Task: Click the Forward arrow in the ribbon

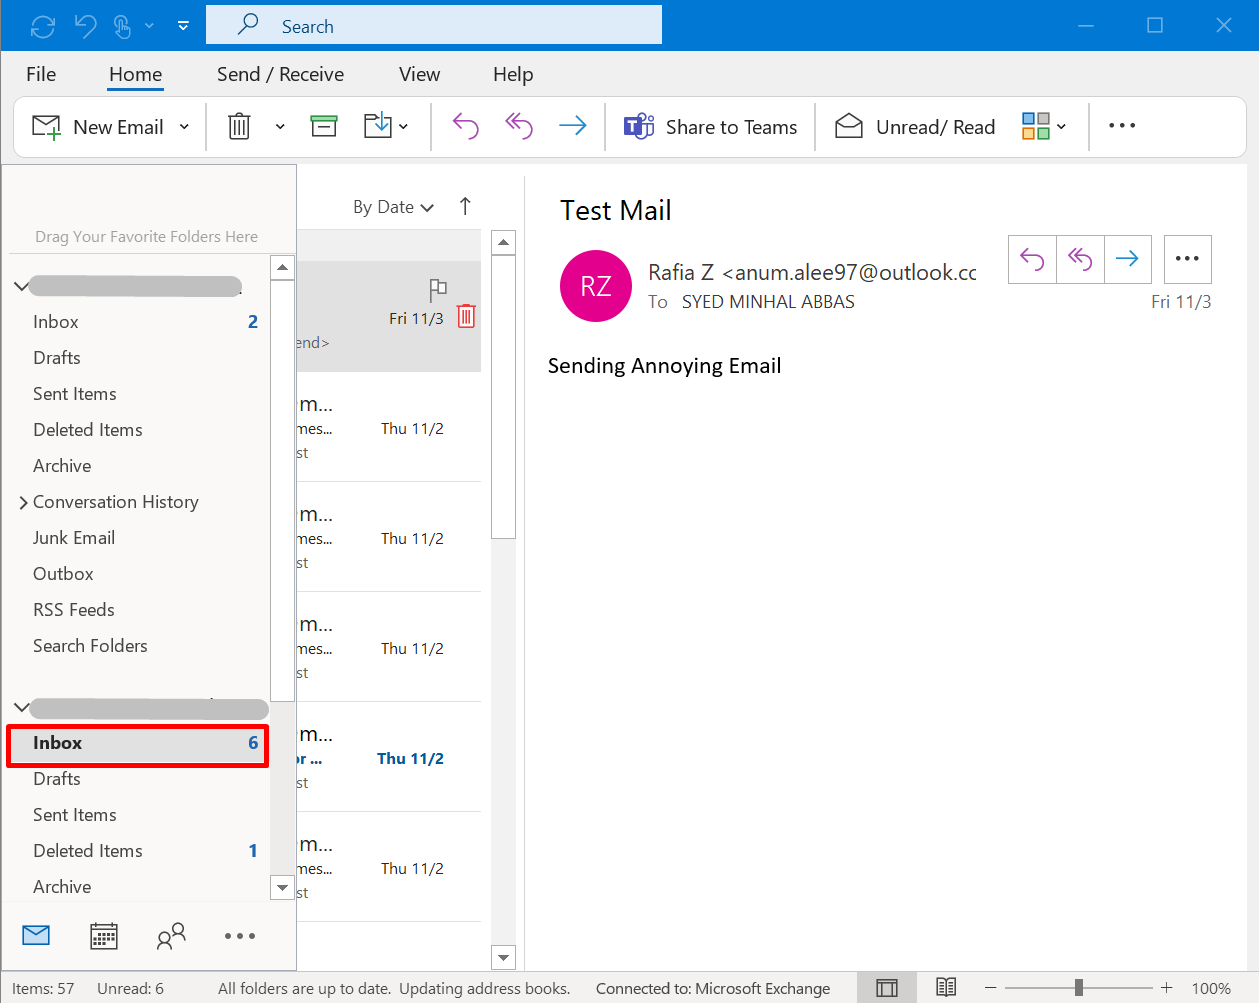Action: (572, 126)
